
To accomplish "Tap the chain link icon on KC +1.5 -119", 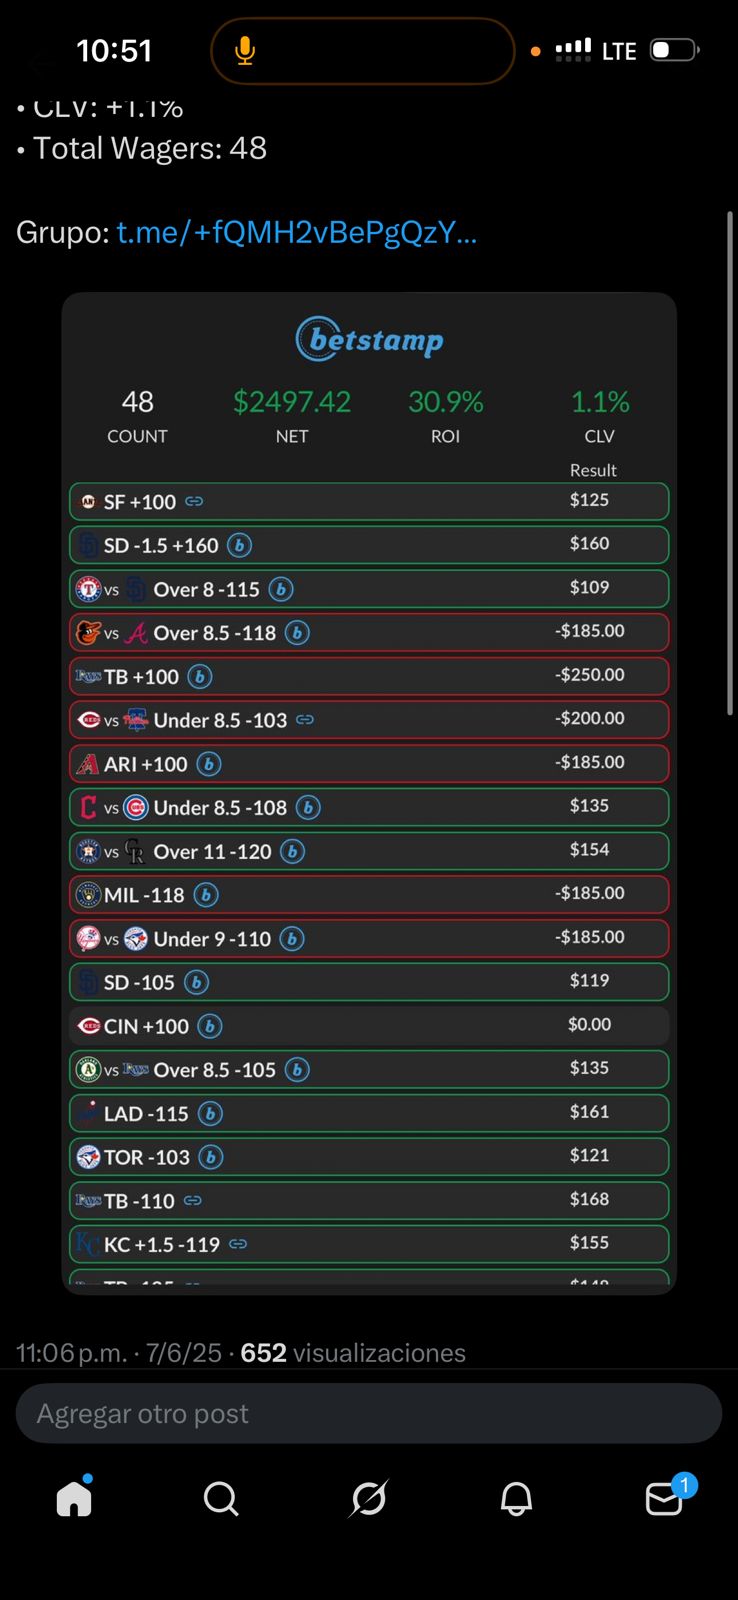I will coord(237,1244).
